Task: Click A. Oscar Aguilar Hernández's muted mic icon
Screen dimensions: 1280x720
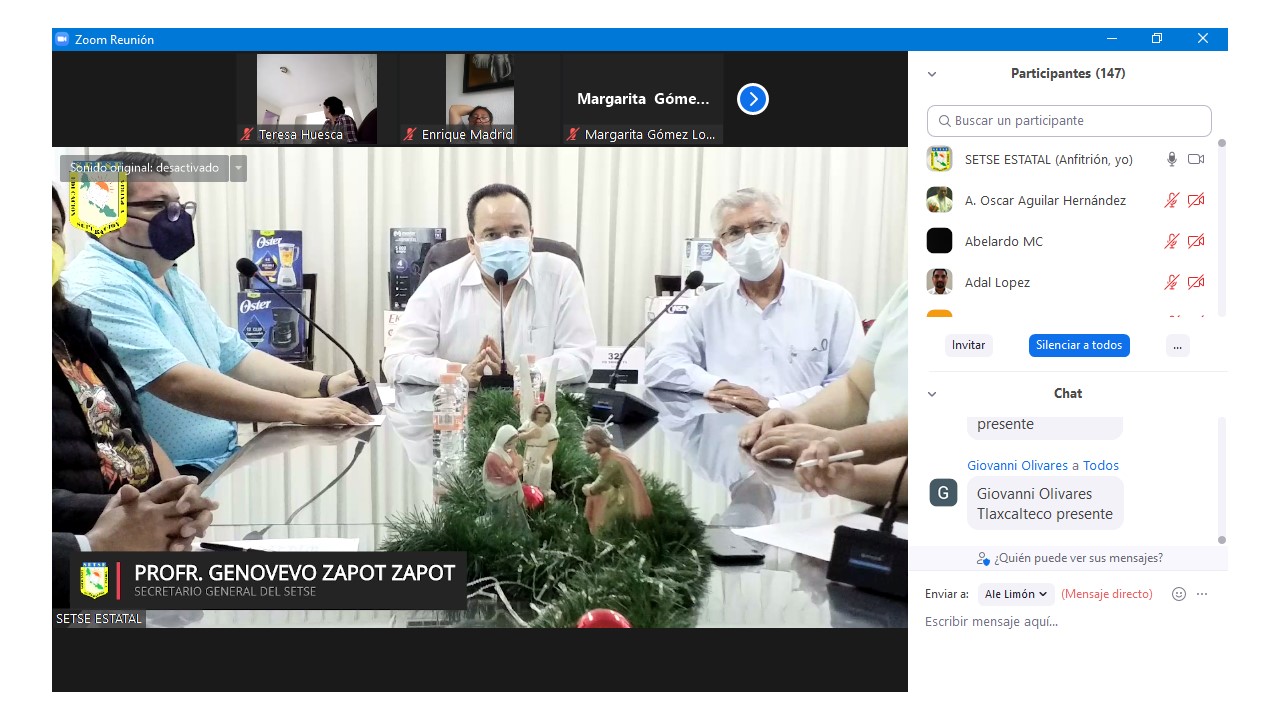Action: point(1171,200)
